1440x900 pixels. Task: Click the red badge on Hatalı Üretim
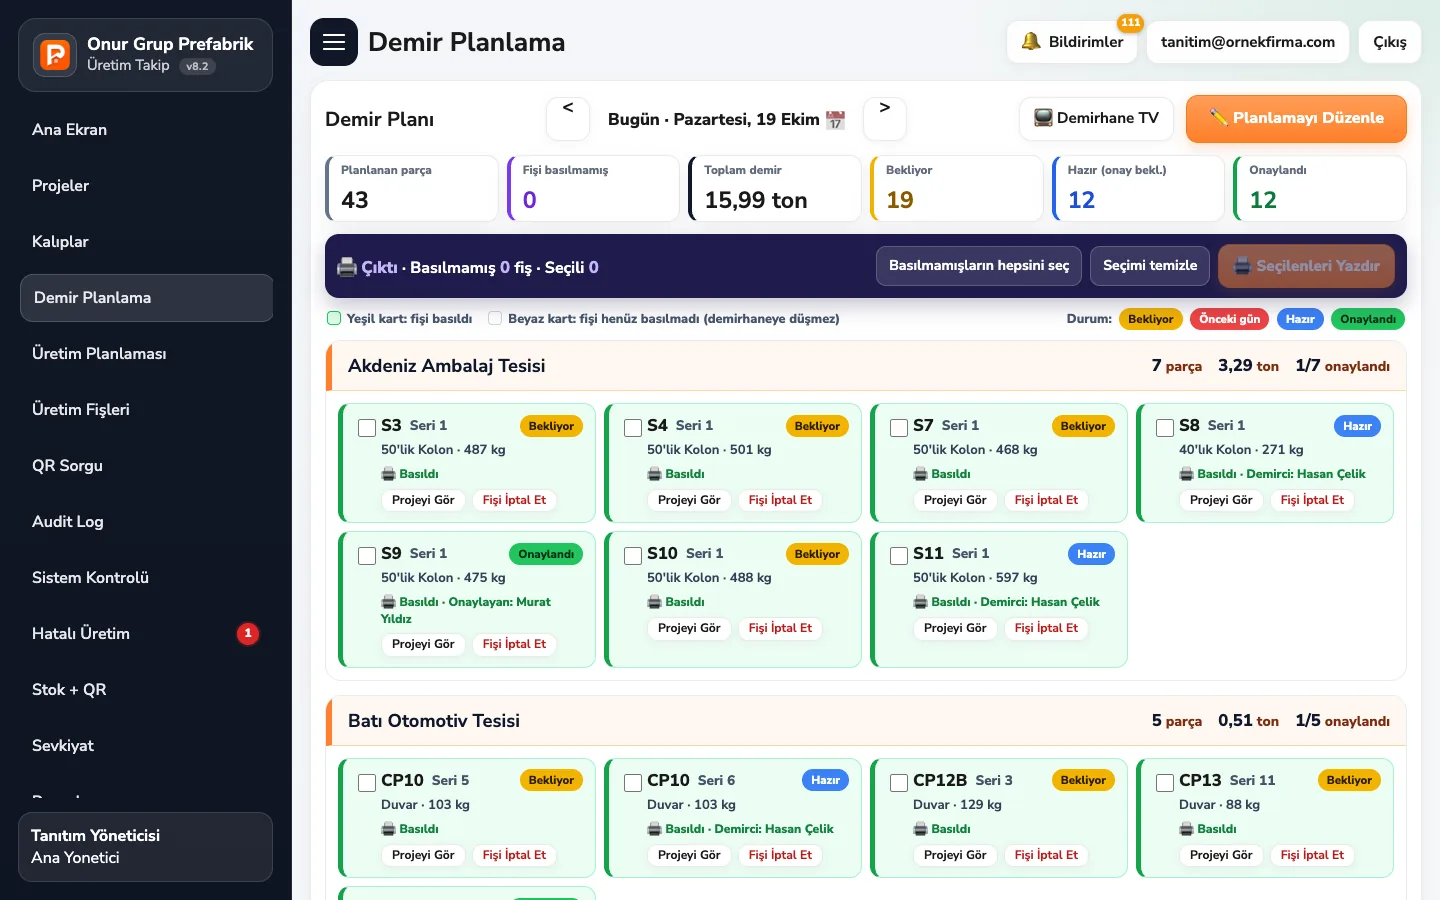(x=248, y=633)
